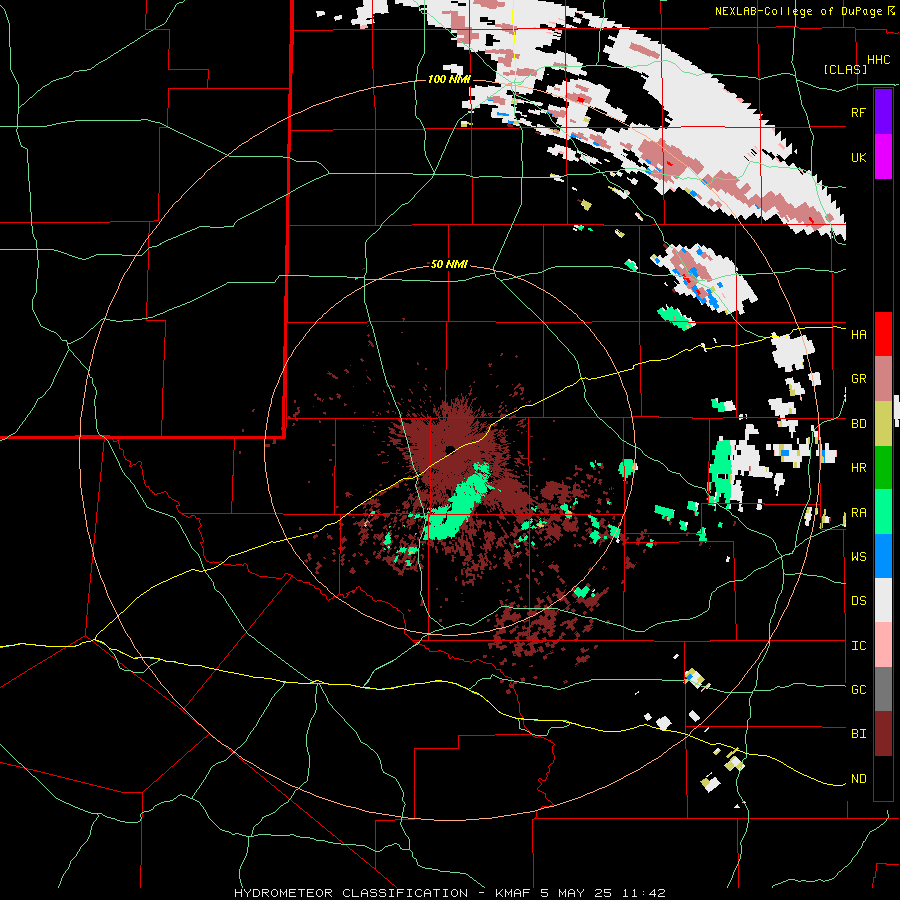Click the GC gray legend swatch
Screen dimensions: 900x900
pos(883,689)
